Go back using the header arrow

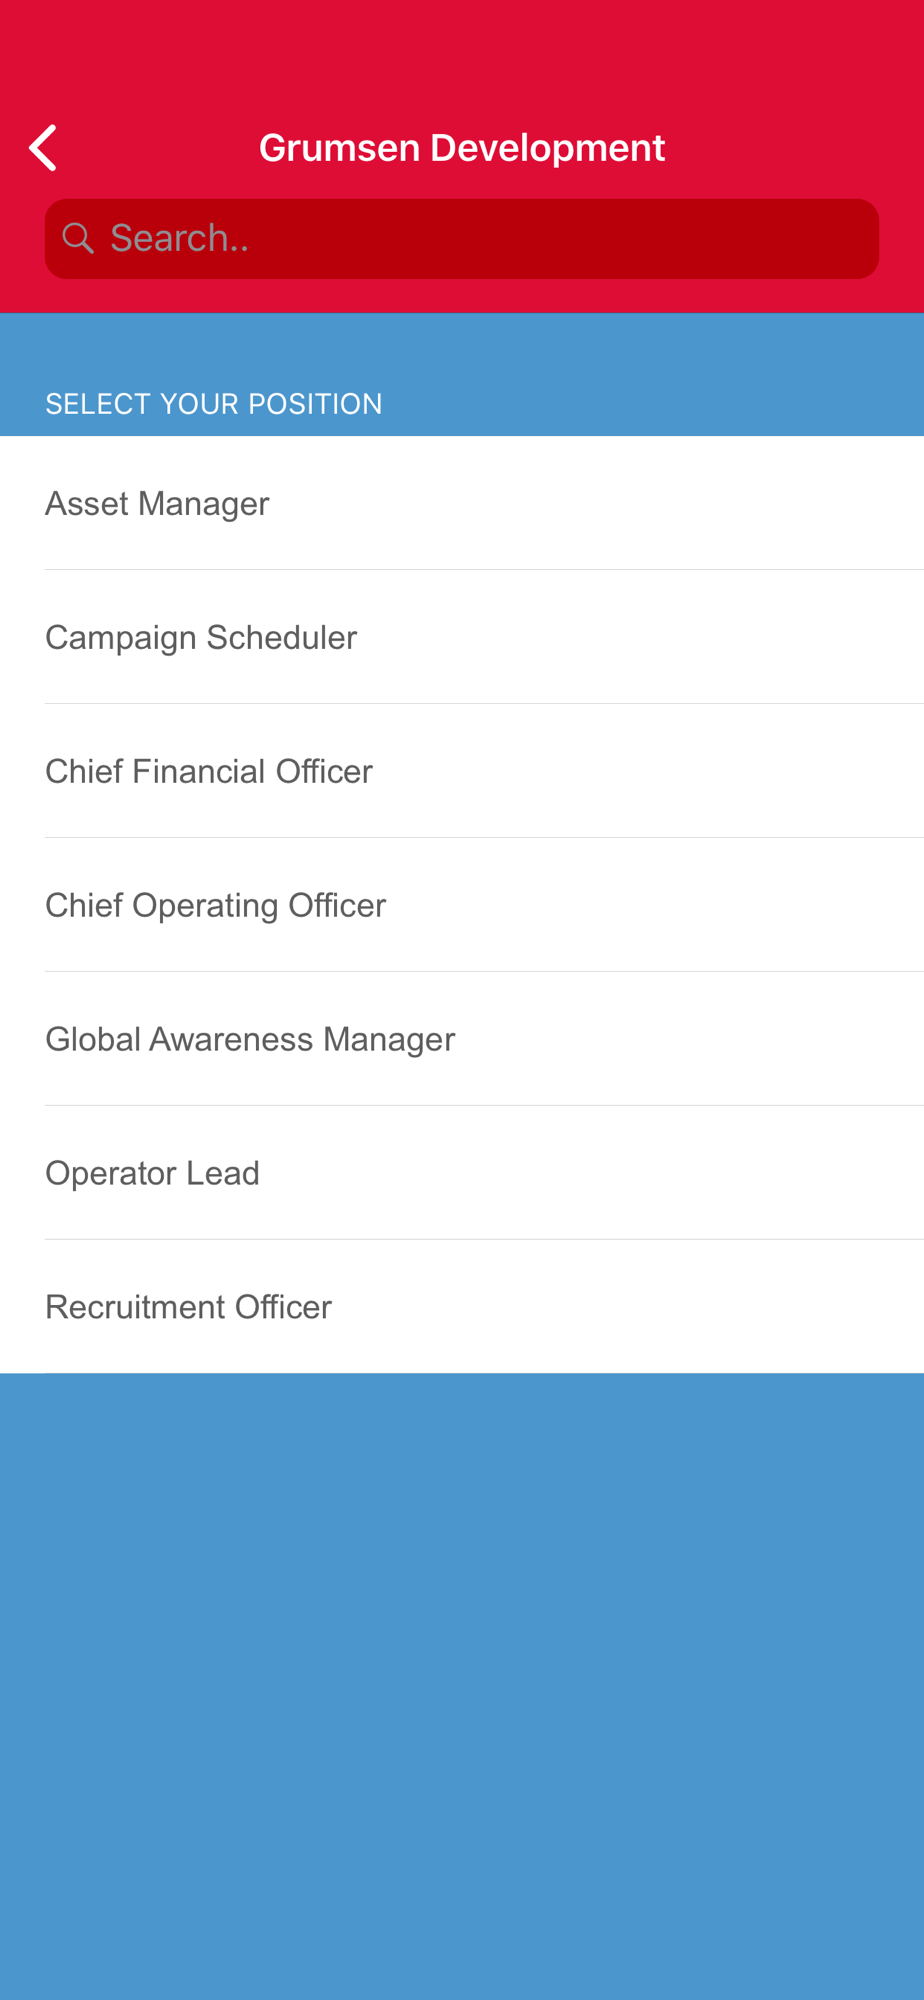[43, 148]
